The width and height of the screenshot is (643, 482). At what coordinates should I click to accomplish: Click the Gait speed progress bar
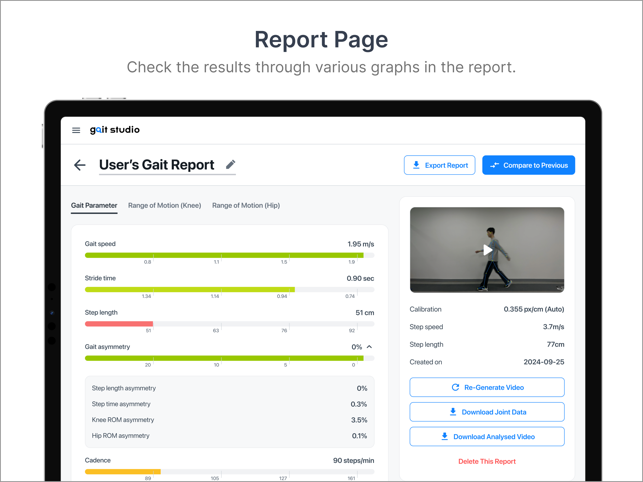[229, 255]
